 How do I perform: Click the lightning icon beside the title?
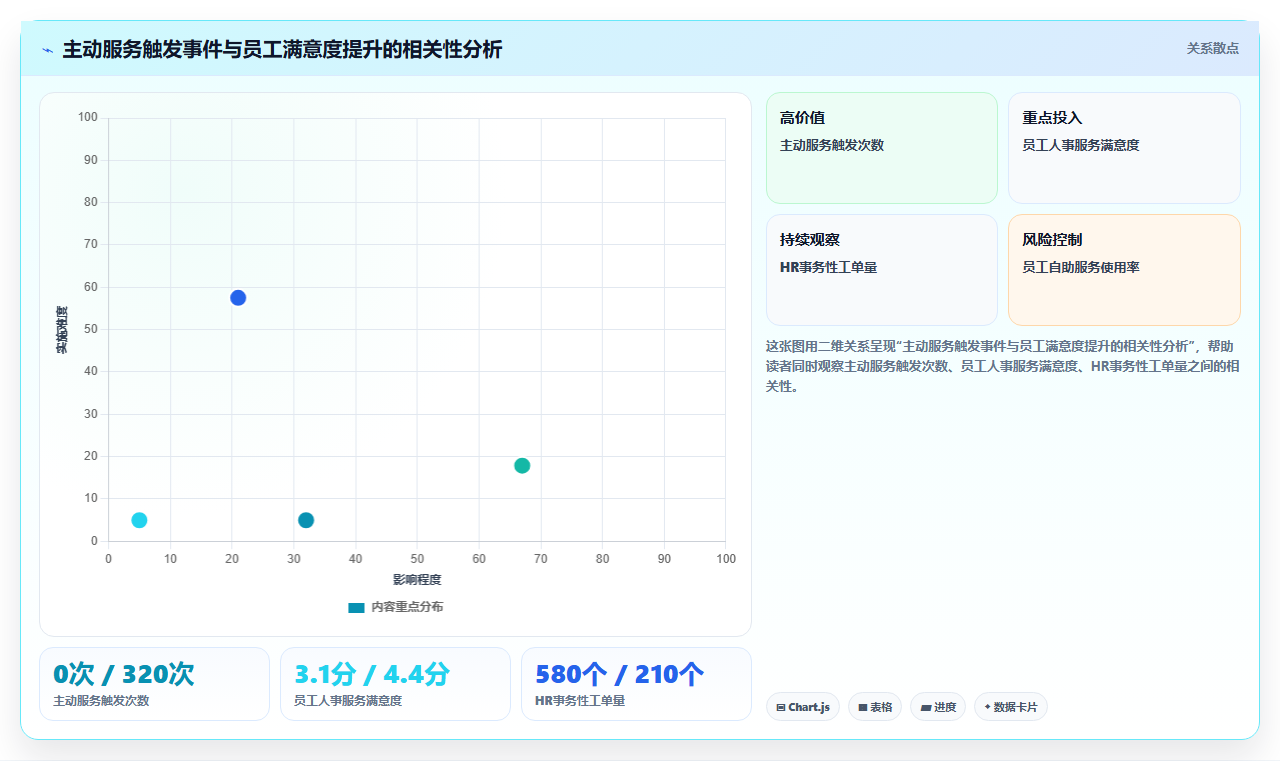coord(48,49)
